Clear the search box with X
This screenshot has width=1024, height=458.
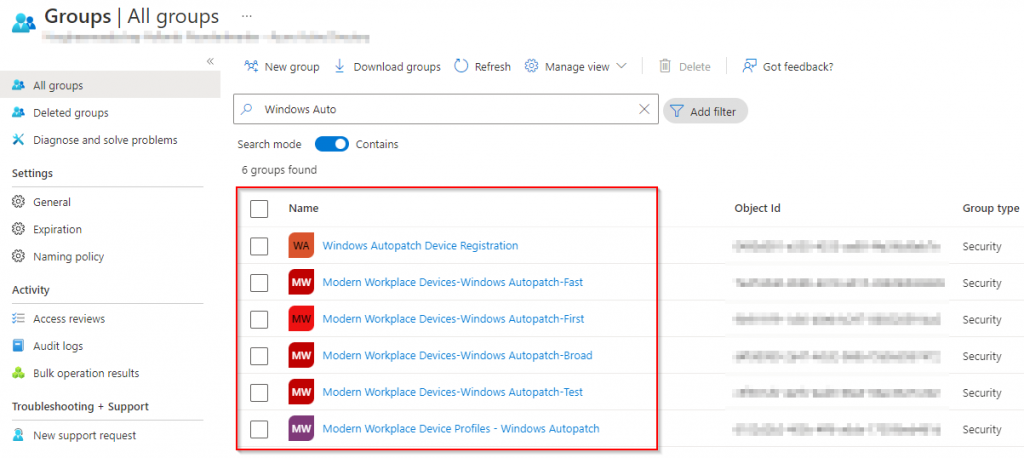(644, 109)
